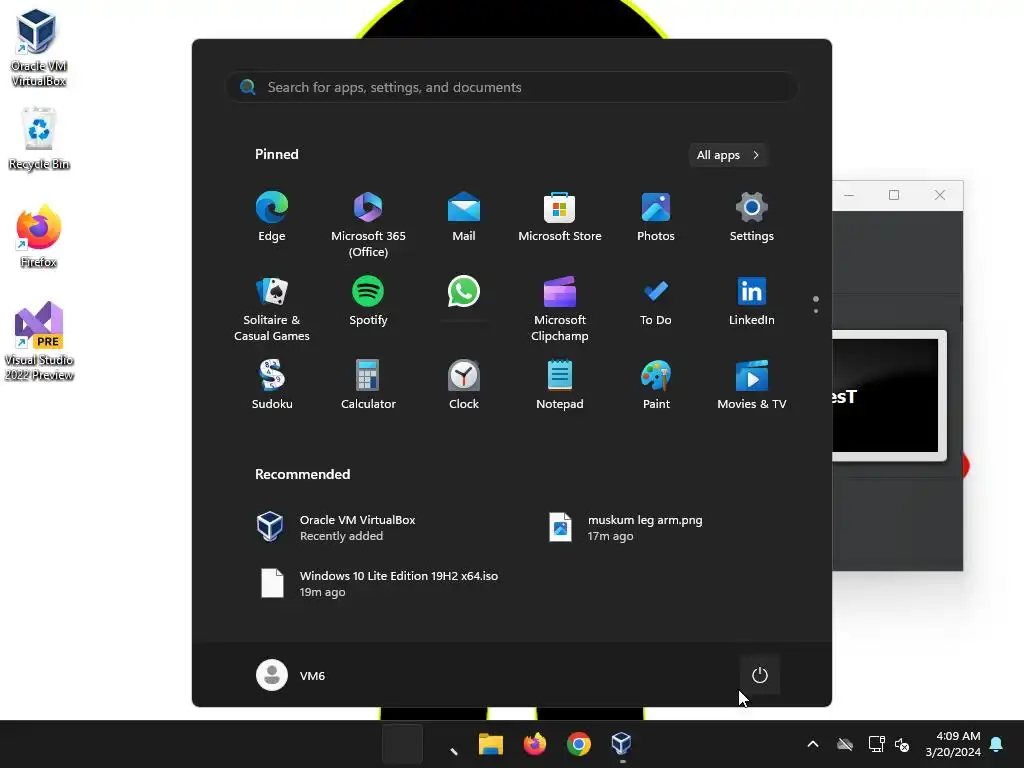This screenshot has width=1024, height=768.
Task: Minimize the background window
Action: [849, 195]
